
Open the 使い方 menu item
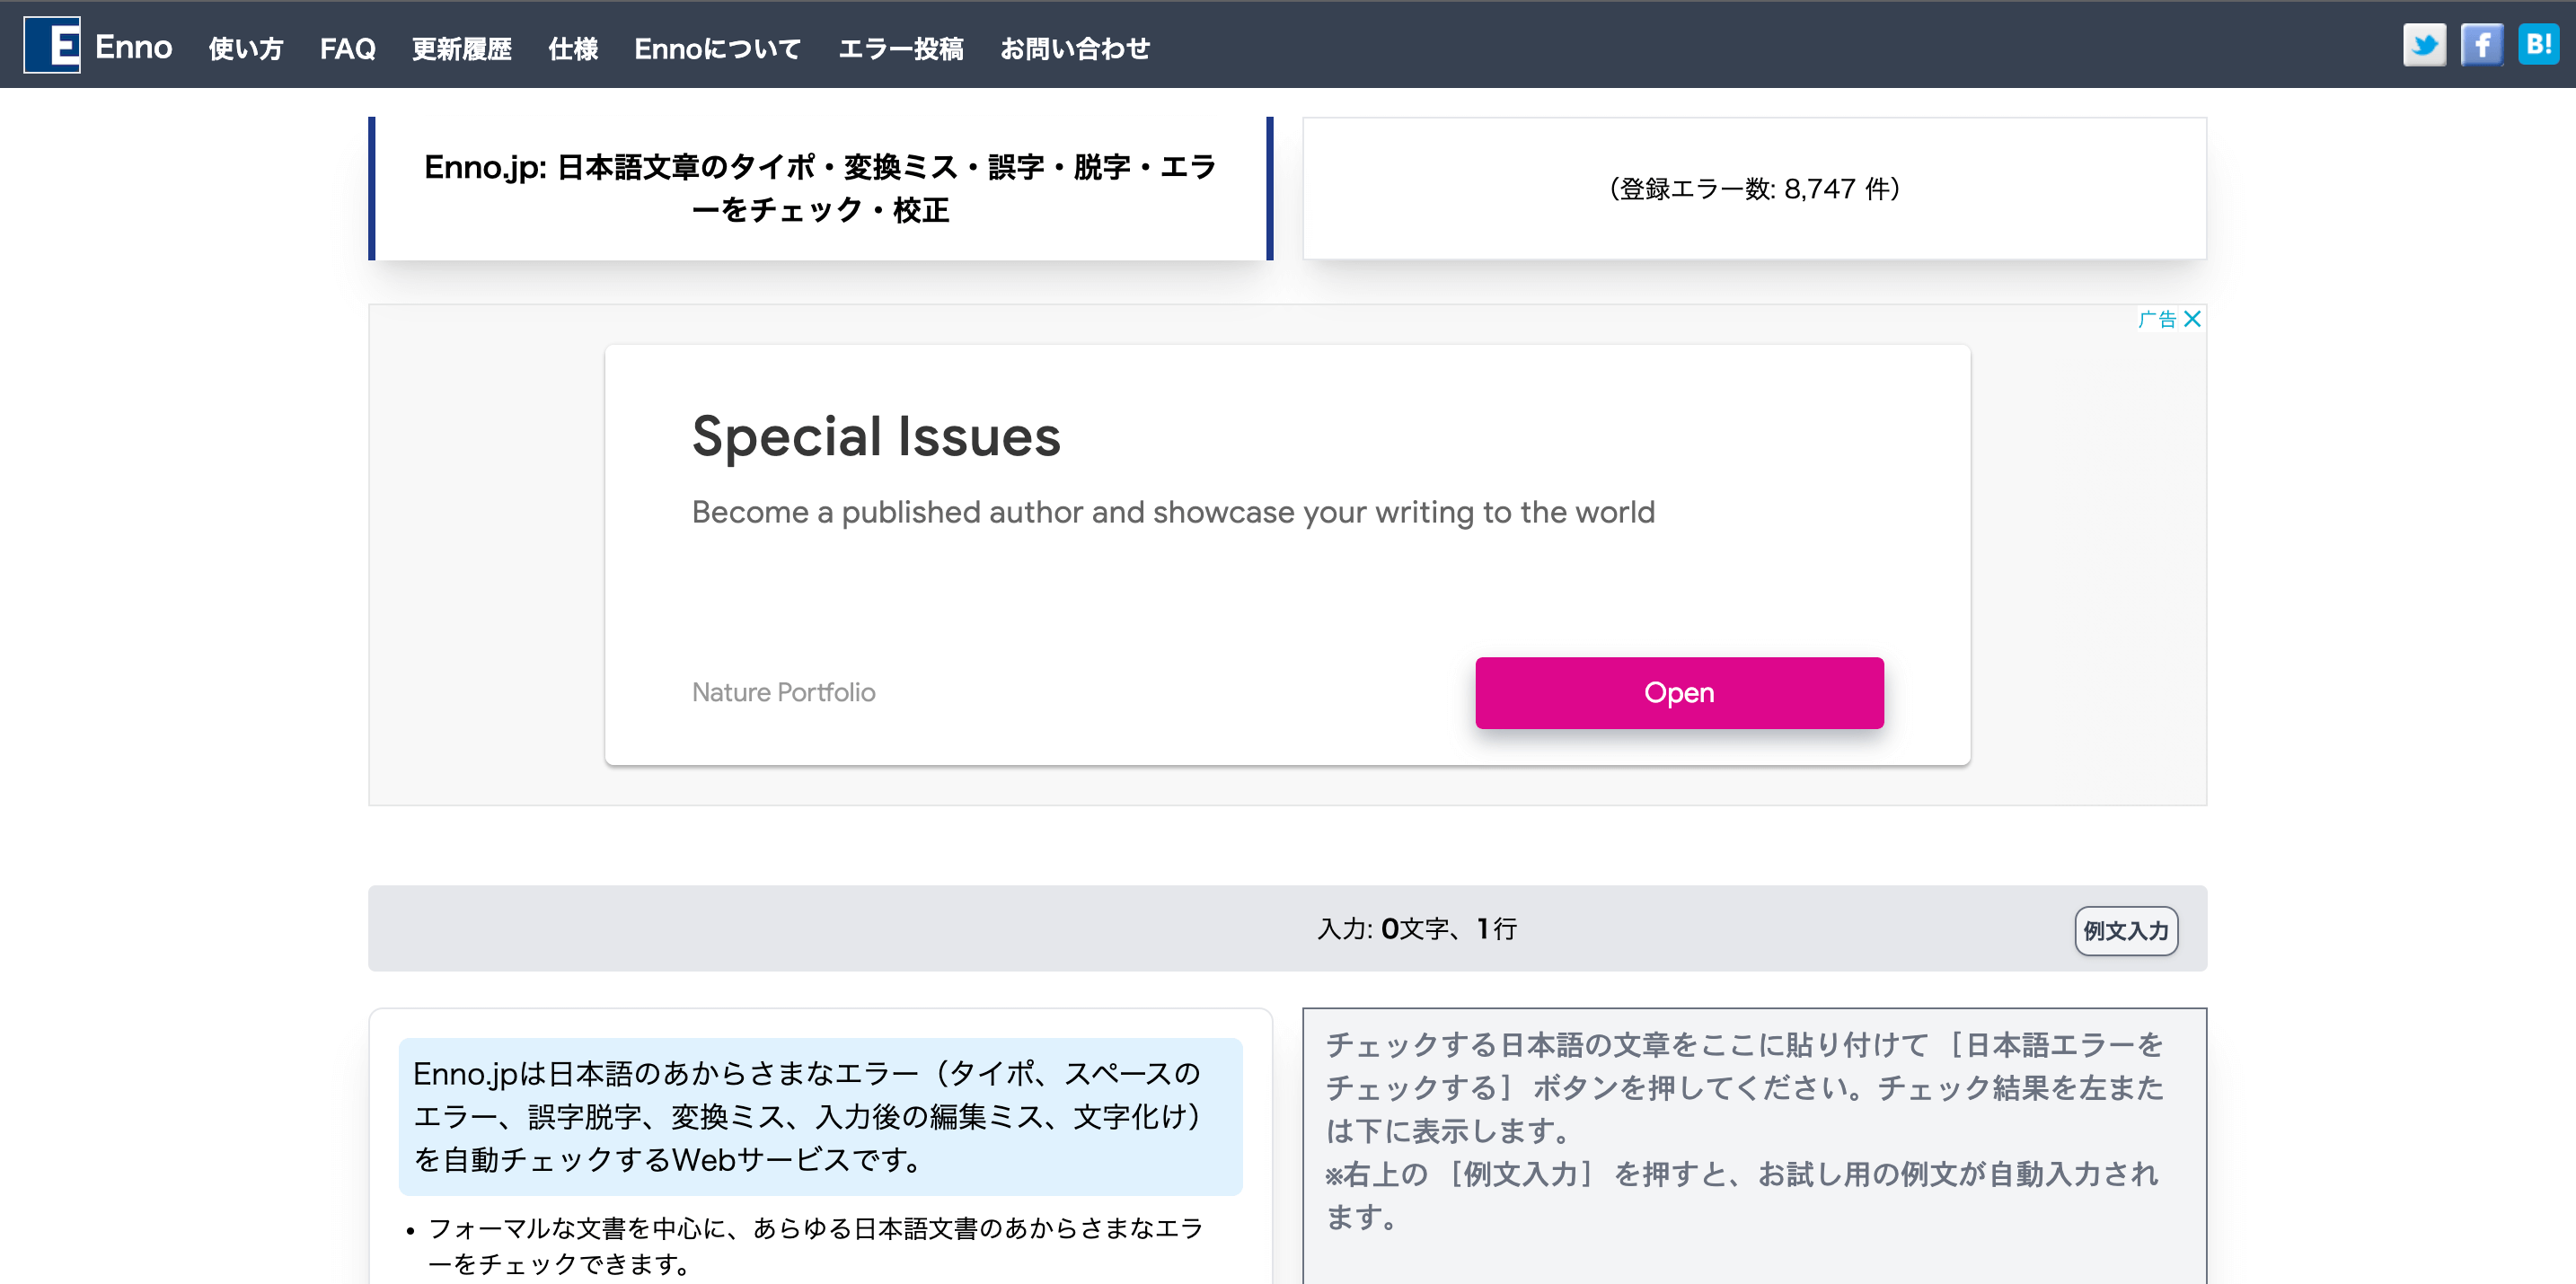[246, 48]
